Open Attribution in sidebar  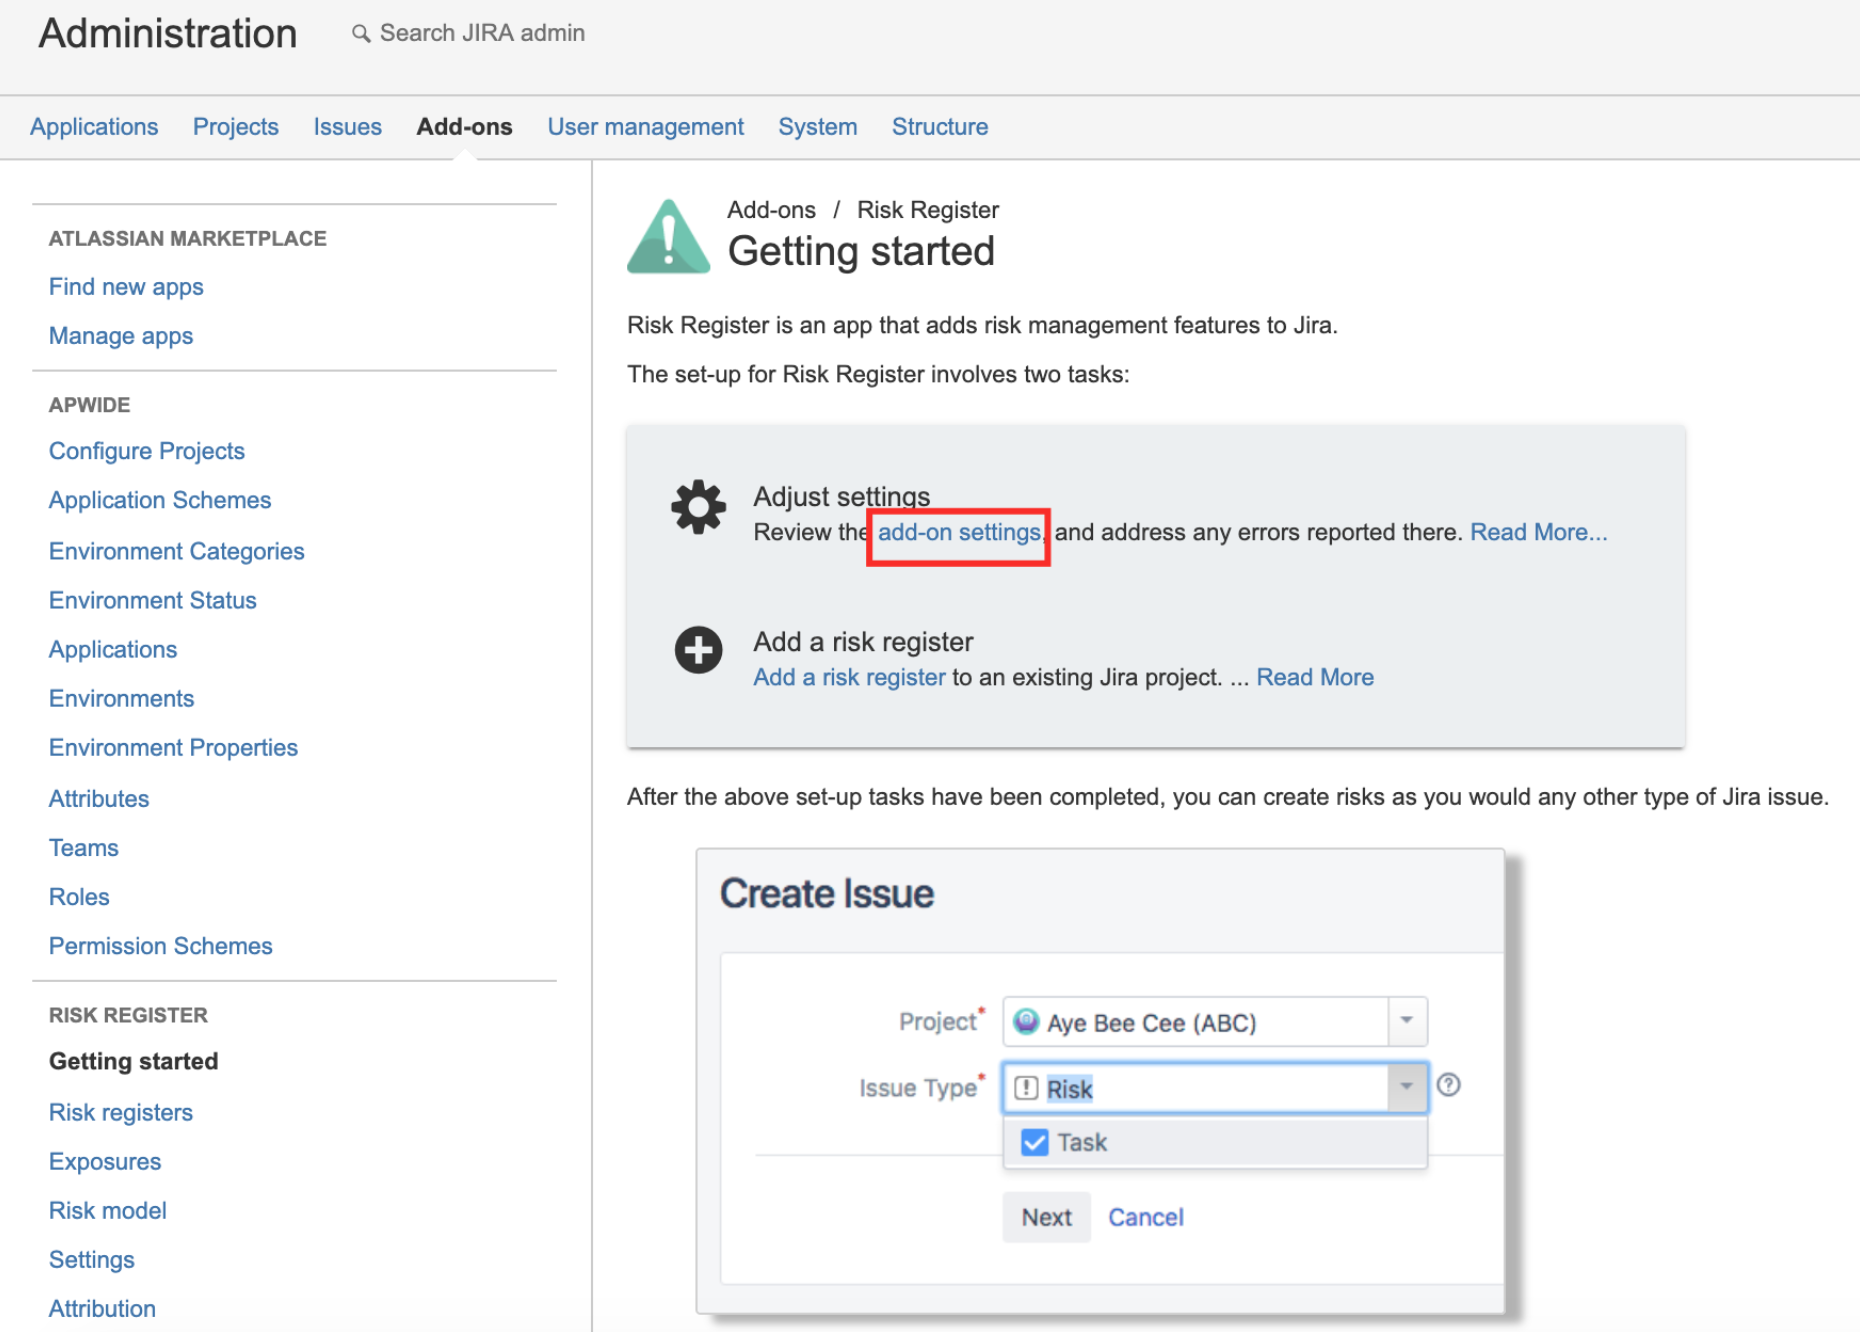point(103,1308)
